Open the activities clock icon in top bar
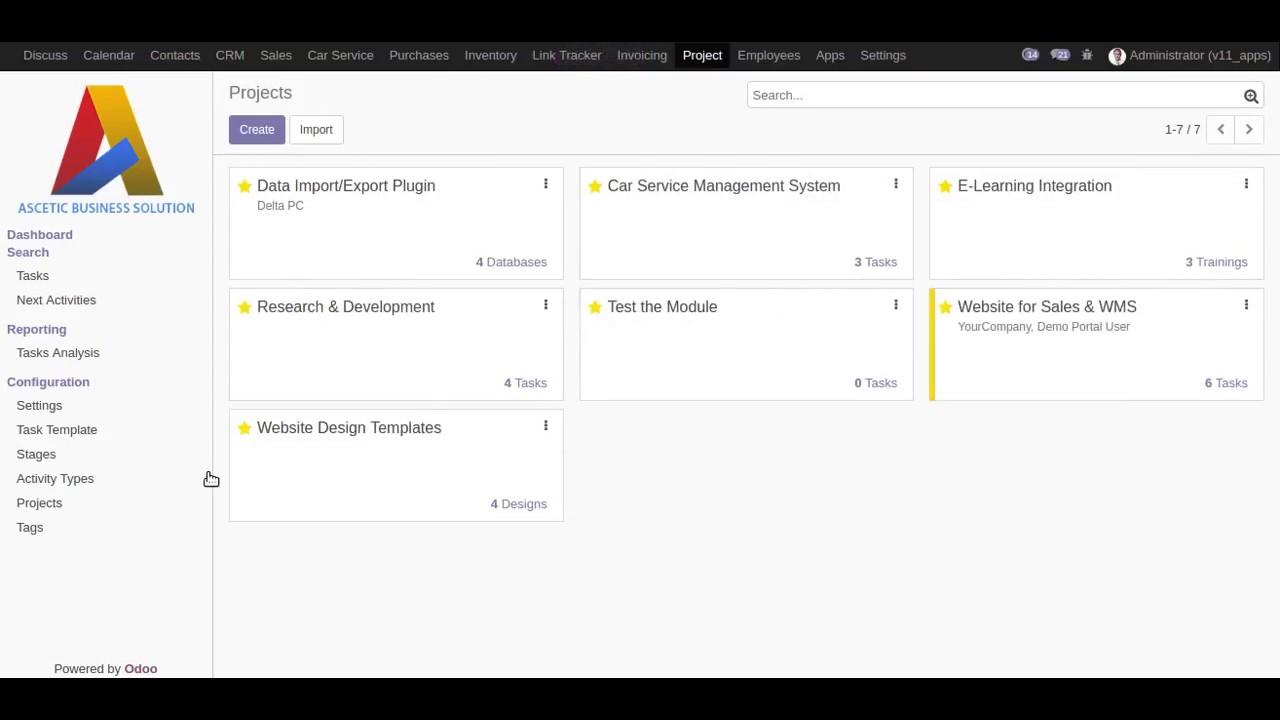This screenshot has height=720, width=1280. tap(1030, 55)
